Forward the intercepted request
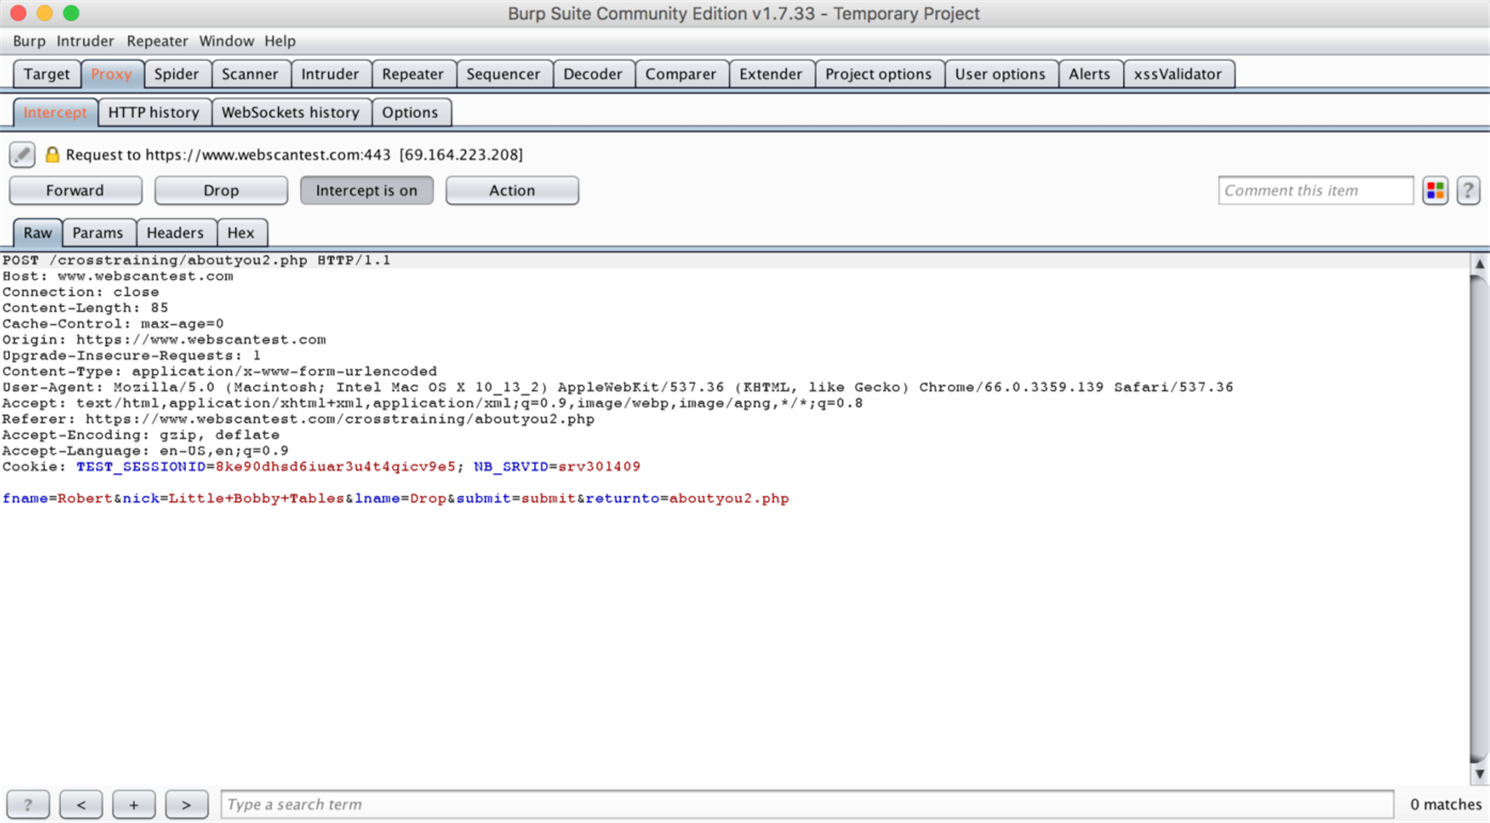 tap(75, 190)
